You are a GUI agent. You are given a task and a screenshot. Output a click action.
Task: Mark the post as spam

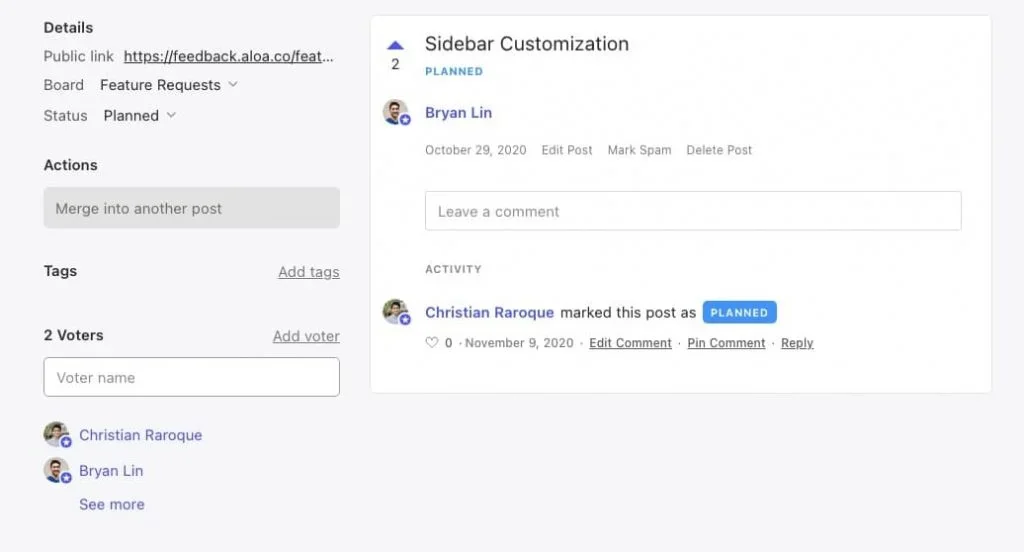click(639, 150)
